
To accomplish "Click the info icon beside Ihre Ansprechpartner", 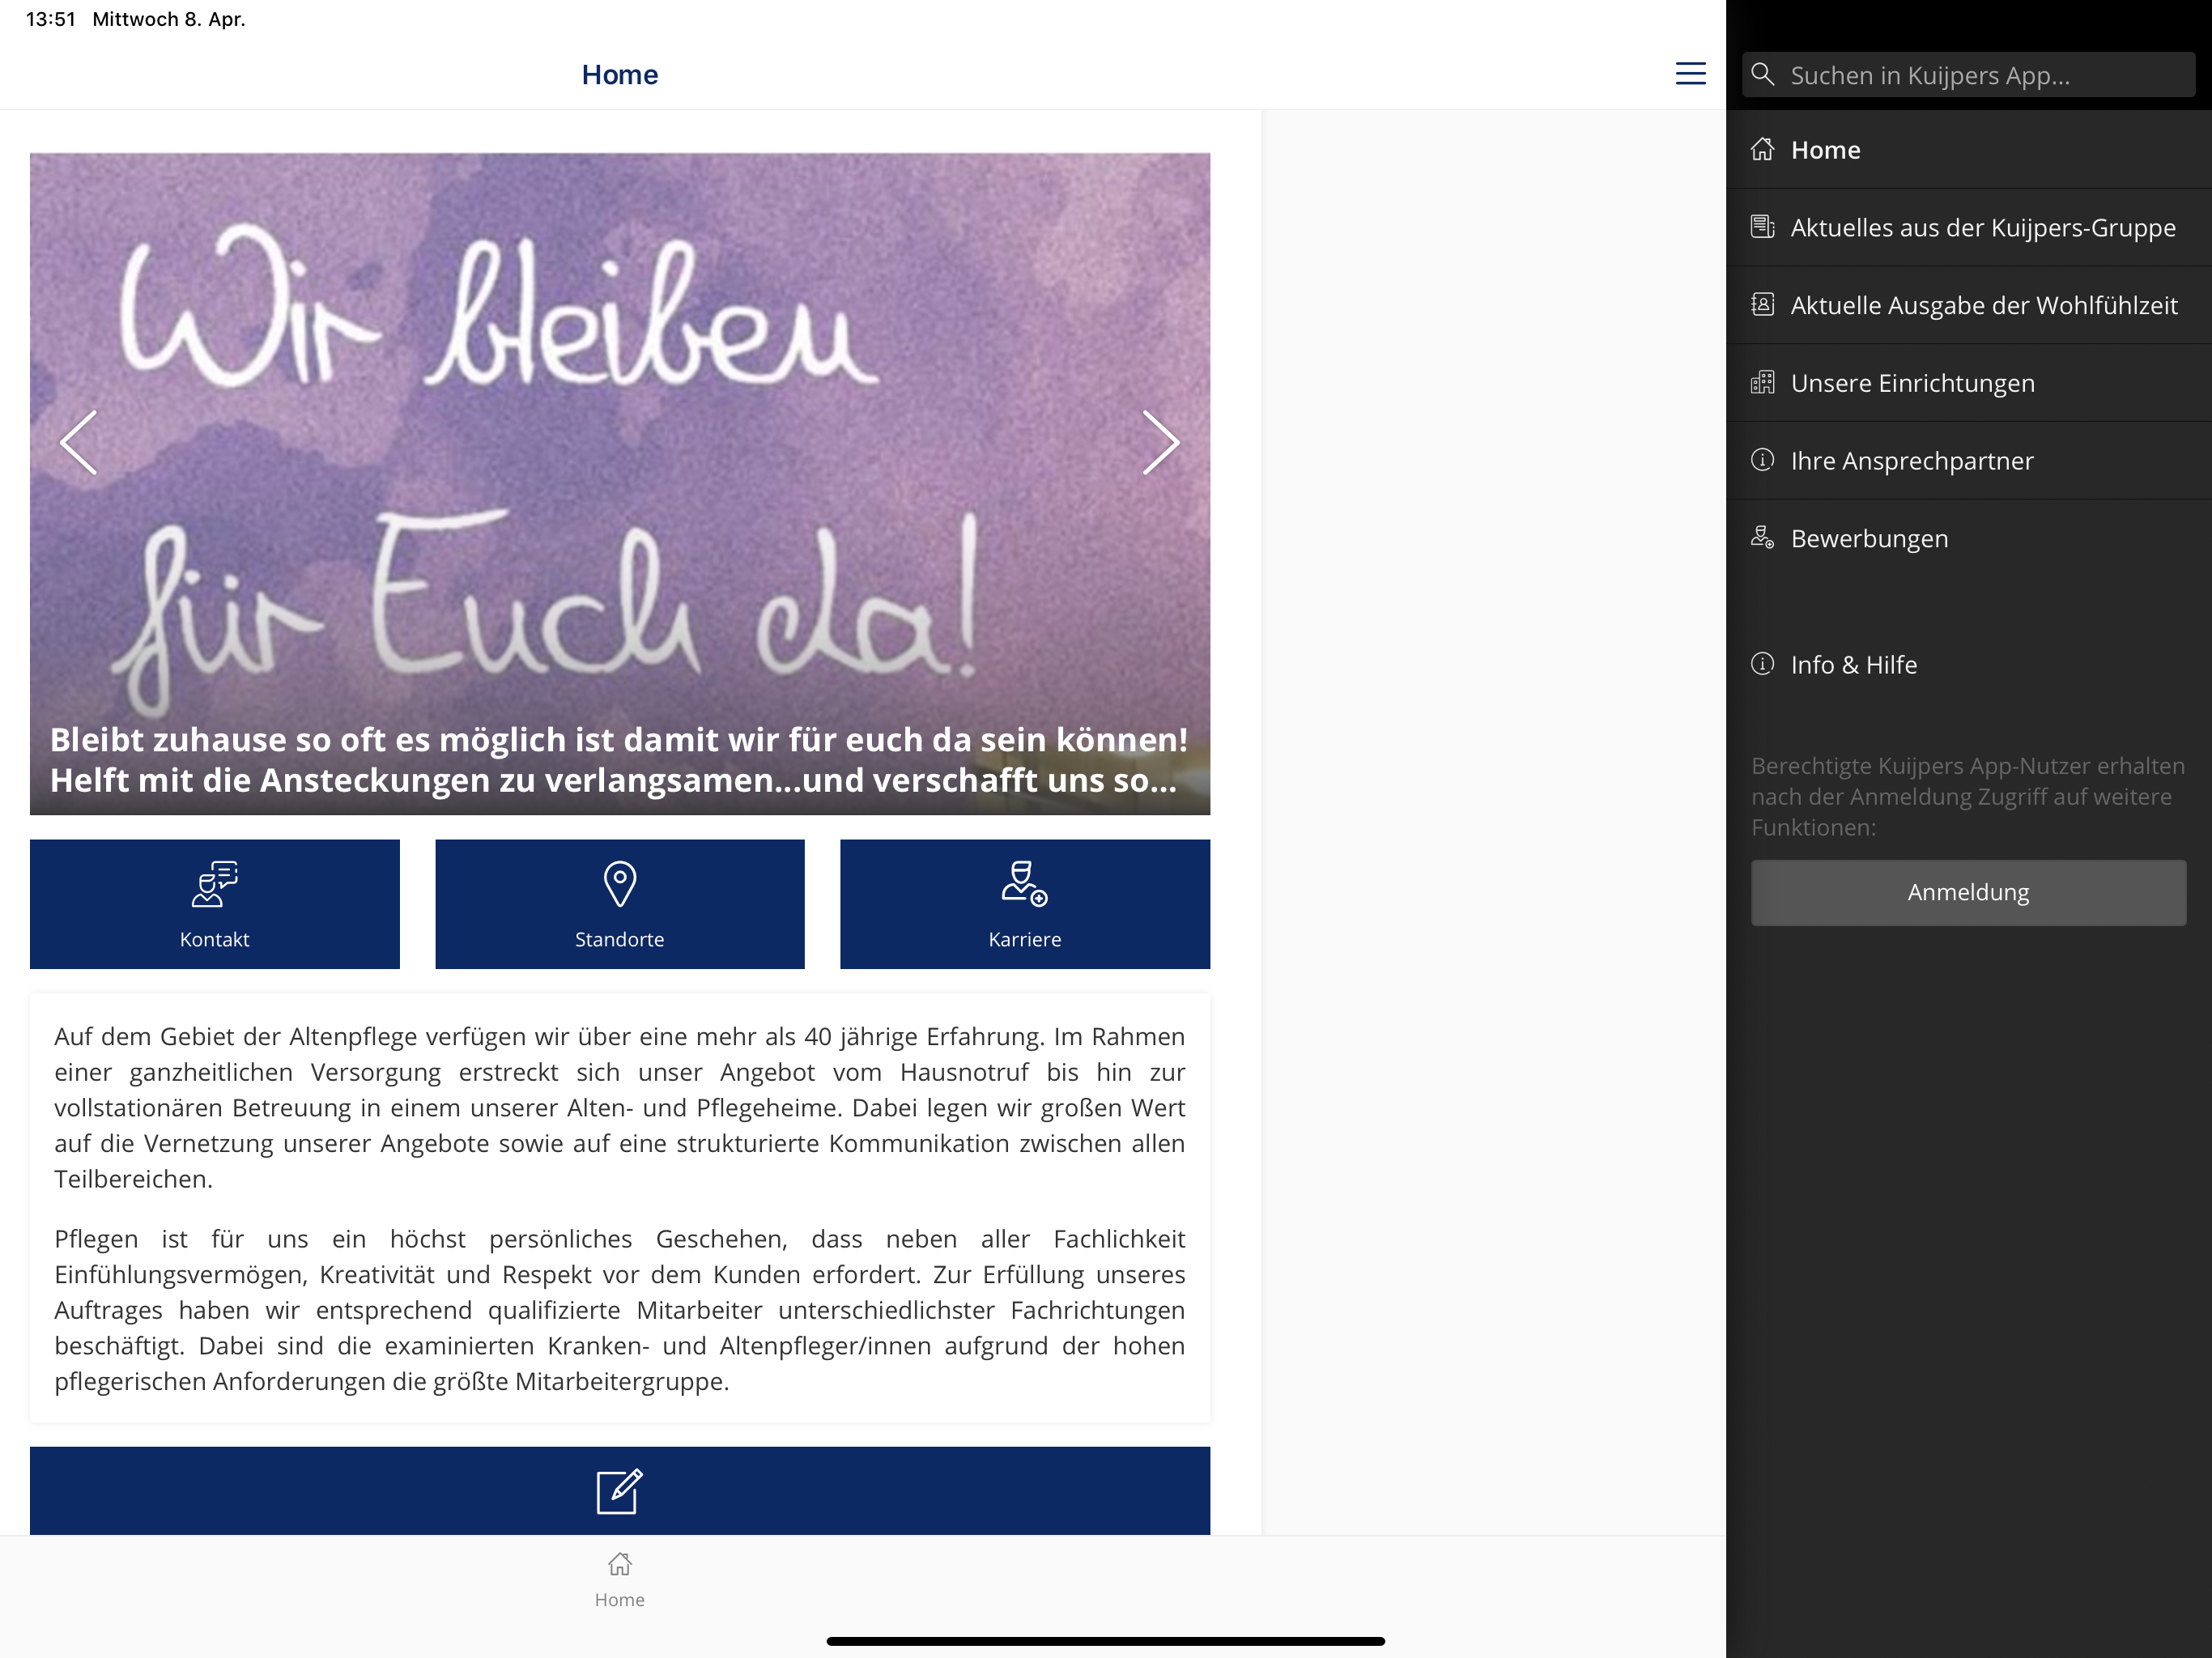I will (1763, 460).
